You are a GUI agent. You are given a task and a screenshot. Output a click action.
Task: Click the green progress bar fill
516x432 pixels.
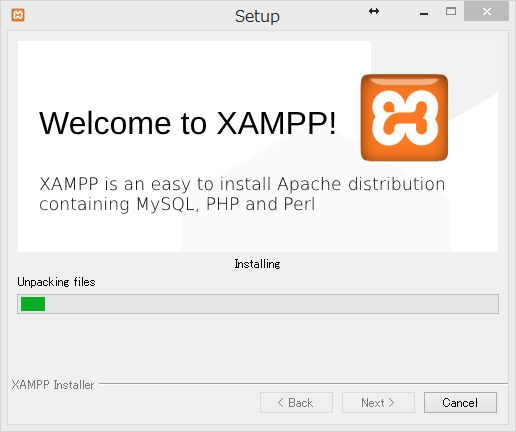(x=33, y=304)
